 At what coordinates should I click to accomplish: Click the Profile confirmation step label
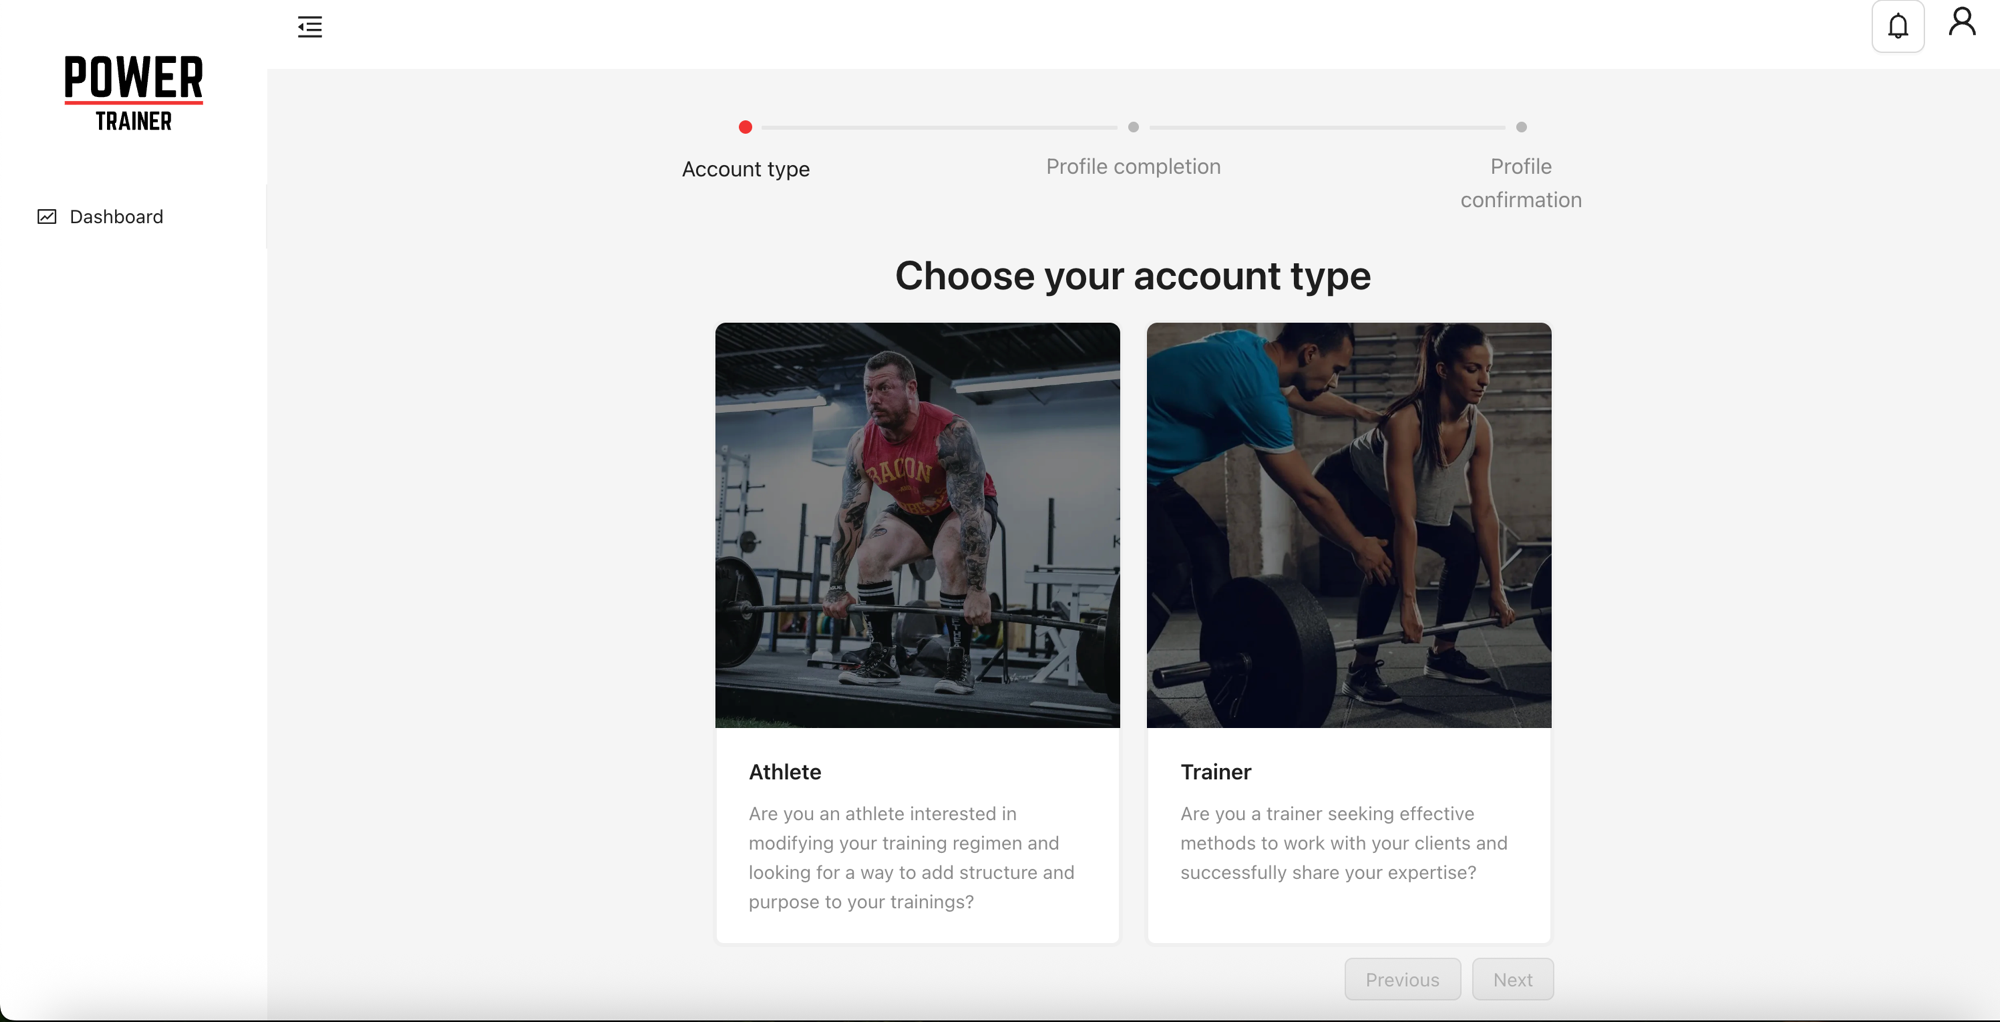(x=1521, y=183)
